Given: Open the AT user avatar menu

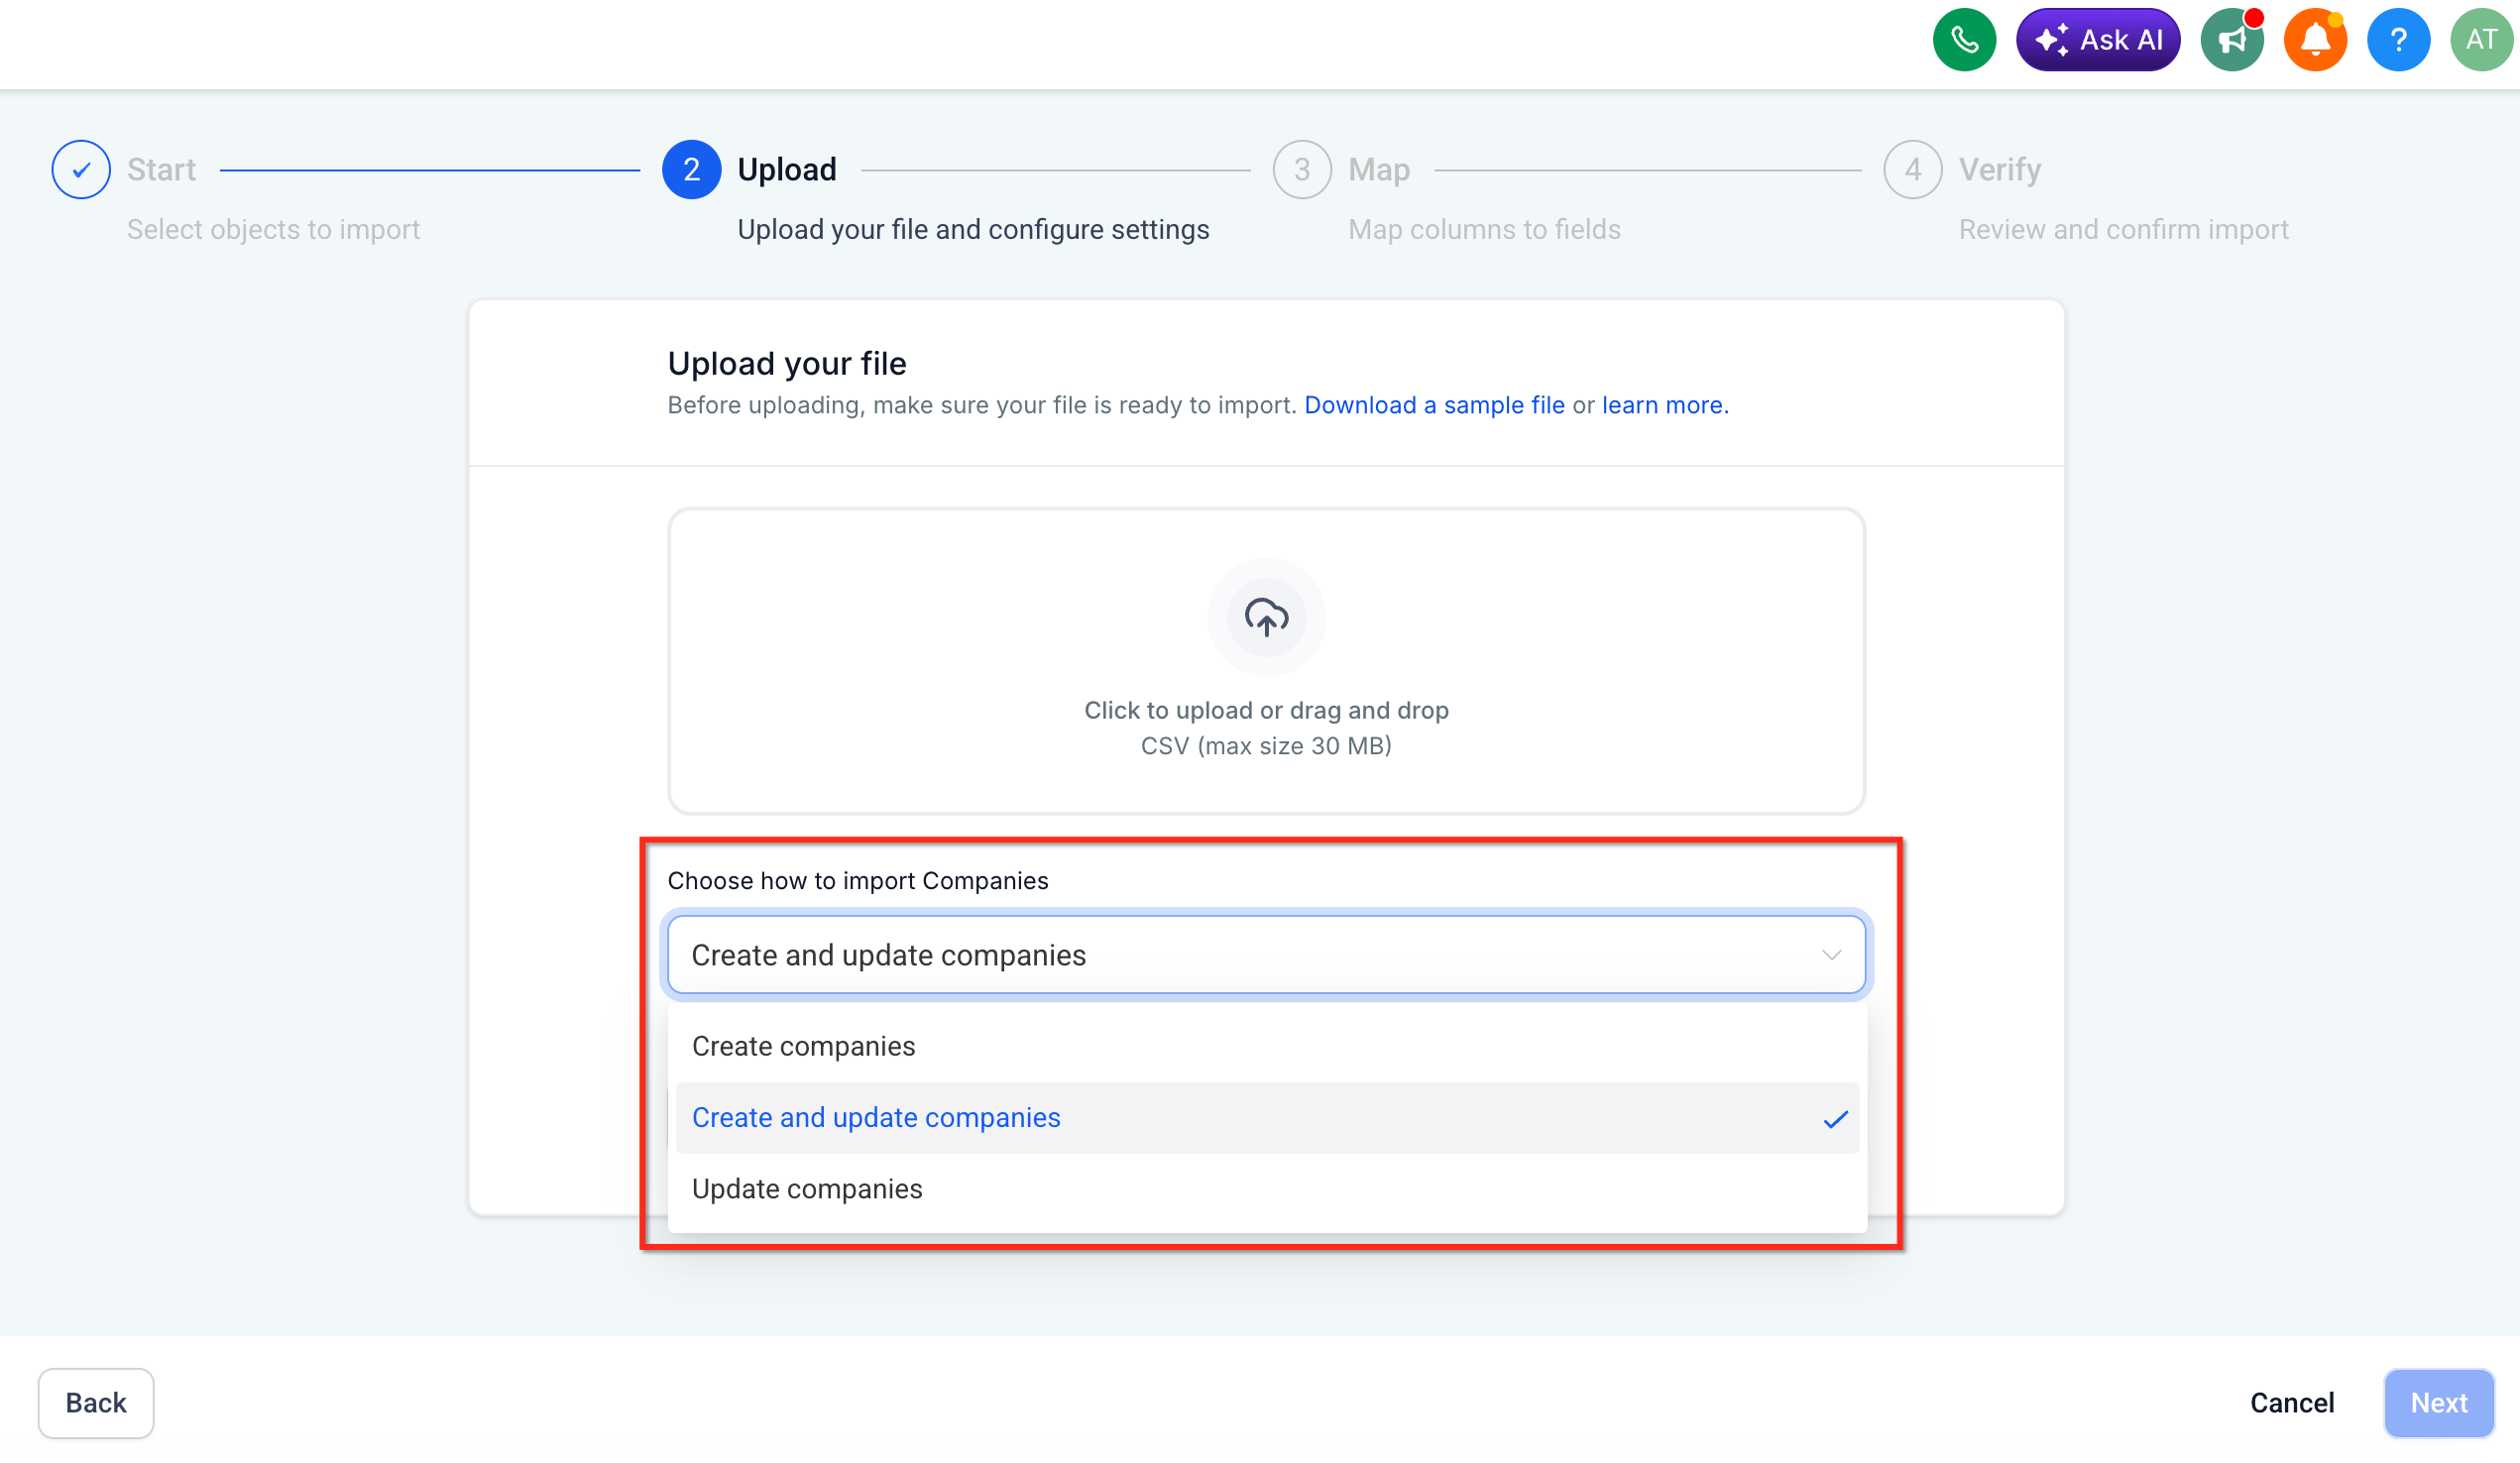Looking at the screenshot, I should (2482, 40).
